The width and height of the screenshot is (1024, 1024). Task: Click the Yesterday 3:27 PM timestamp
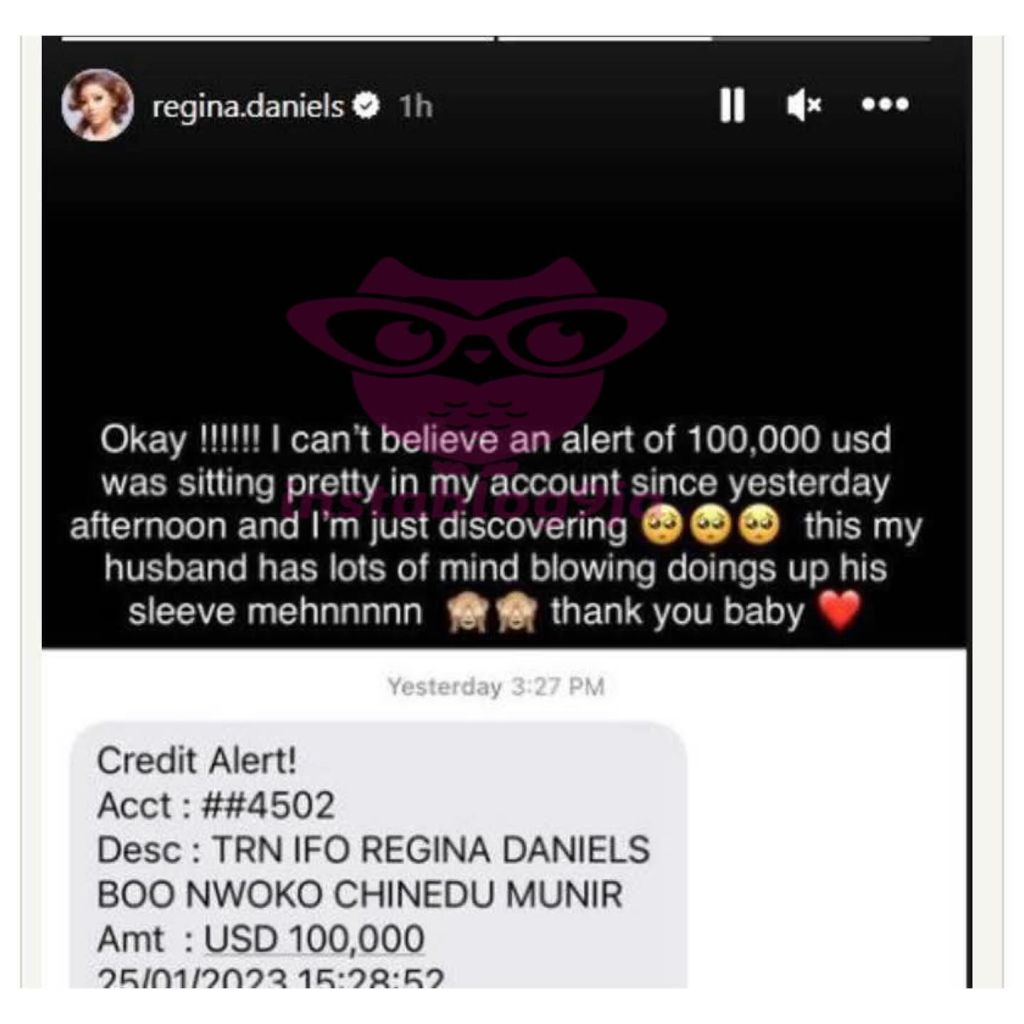click(496, 686)
